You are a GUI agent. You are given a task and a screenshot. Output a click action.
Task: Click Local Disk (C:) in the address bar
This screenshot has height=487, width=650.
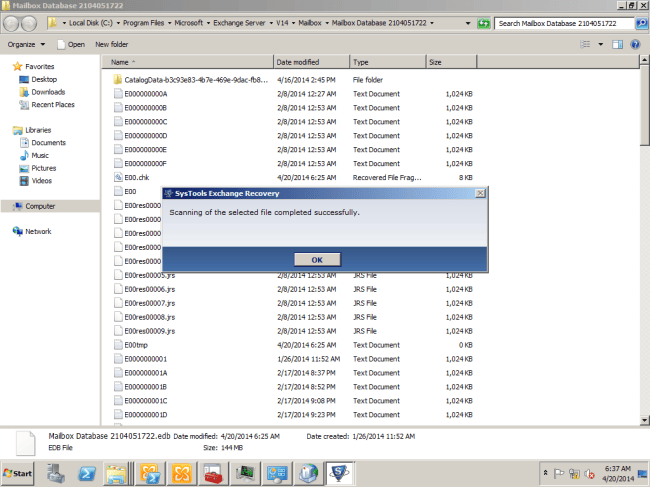[90, 23]
